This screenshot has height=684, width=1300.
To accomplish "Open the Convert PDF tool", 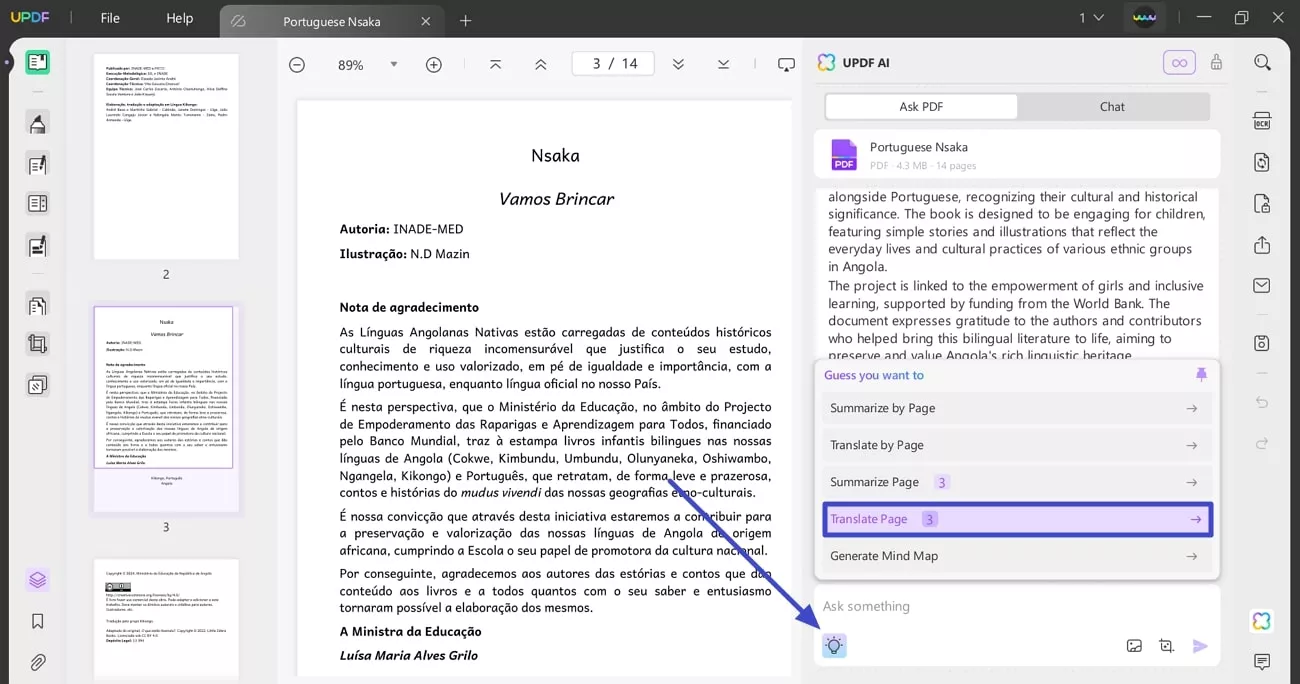I will [1262, 163].
